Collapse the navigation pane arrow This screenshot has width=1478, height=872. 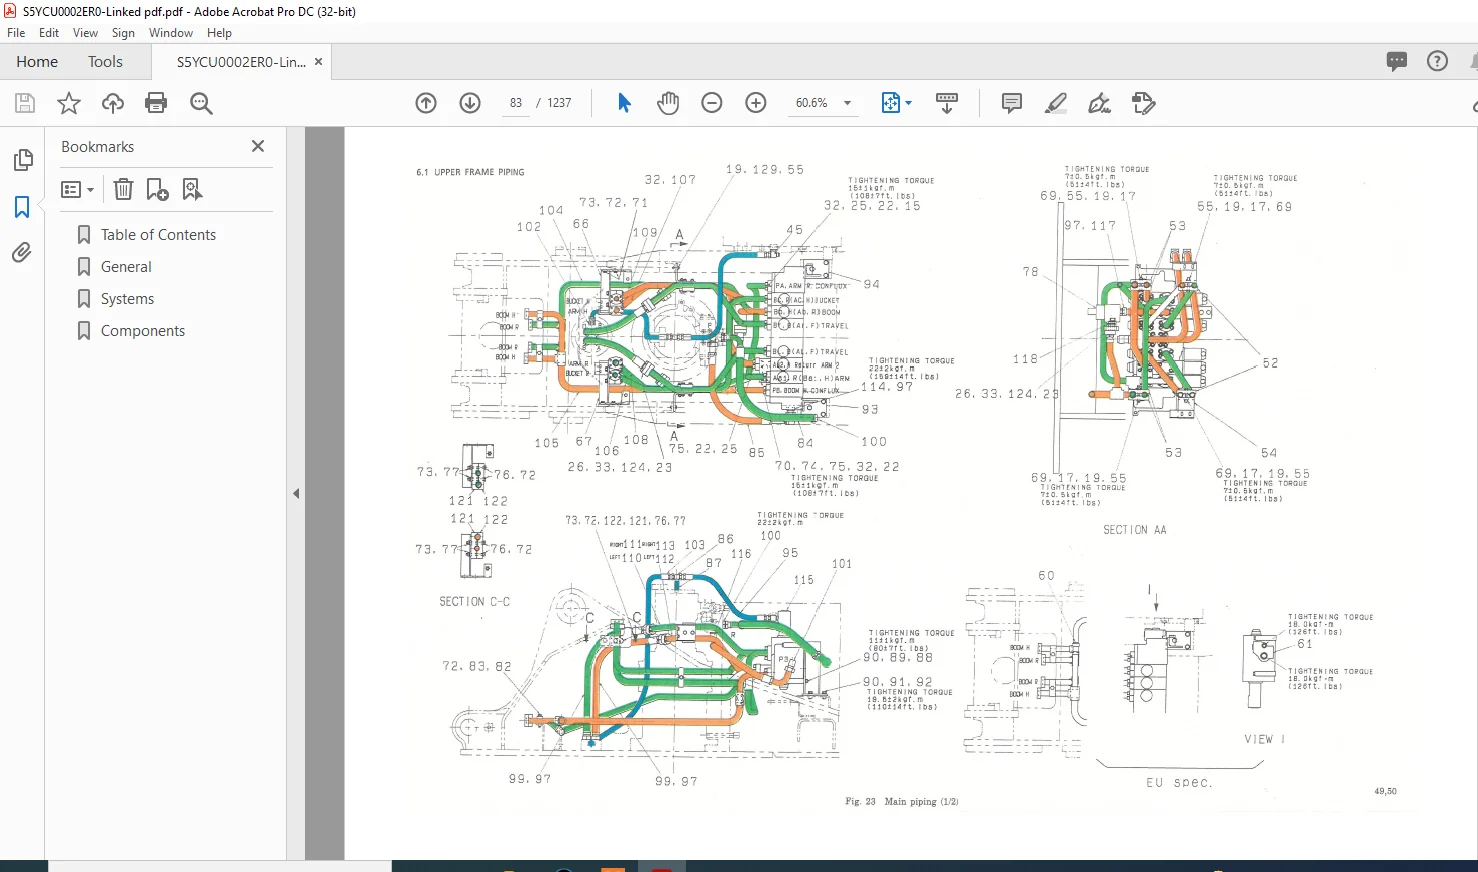(x=296, y=493)
